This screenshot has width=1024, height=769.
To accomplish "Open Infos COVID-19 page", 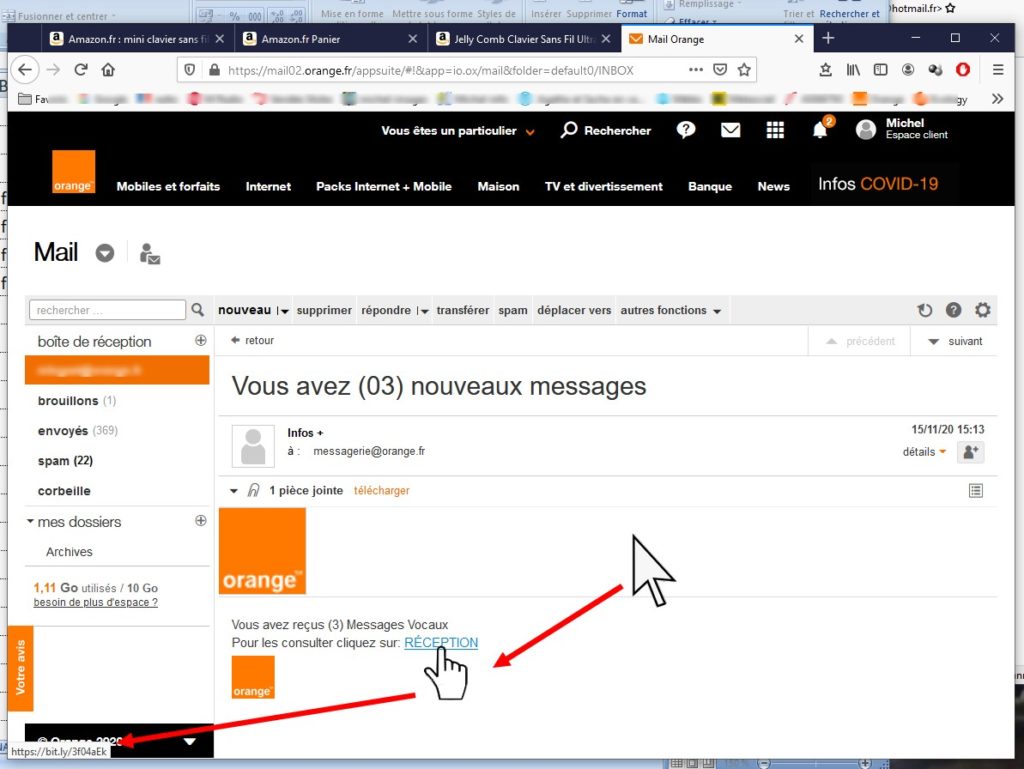I will (x=878, y=184).
